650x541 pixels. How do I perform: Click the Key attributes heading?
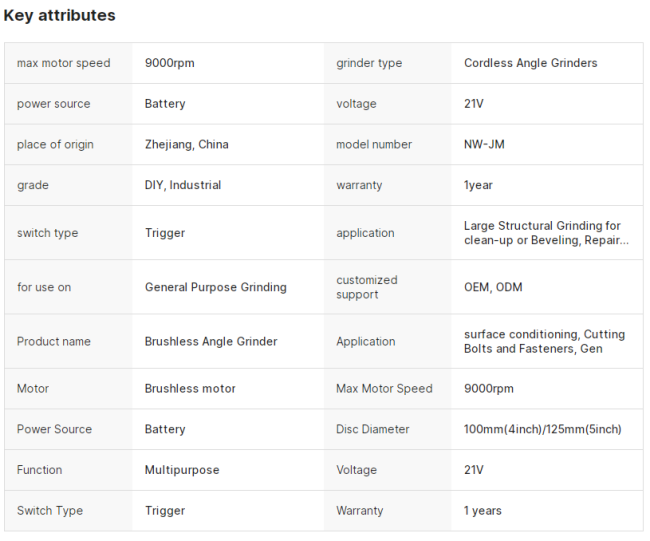[59, 15]
